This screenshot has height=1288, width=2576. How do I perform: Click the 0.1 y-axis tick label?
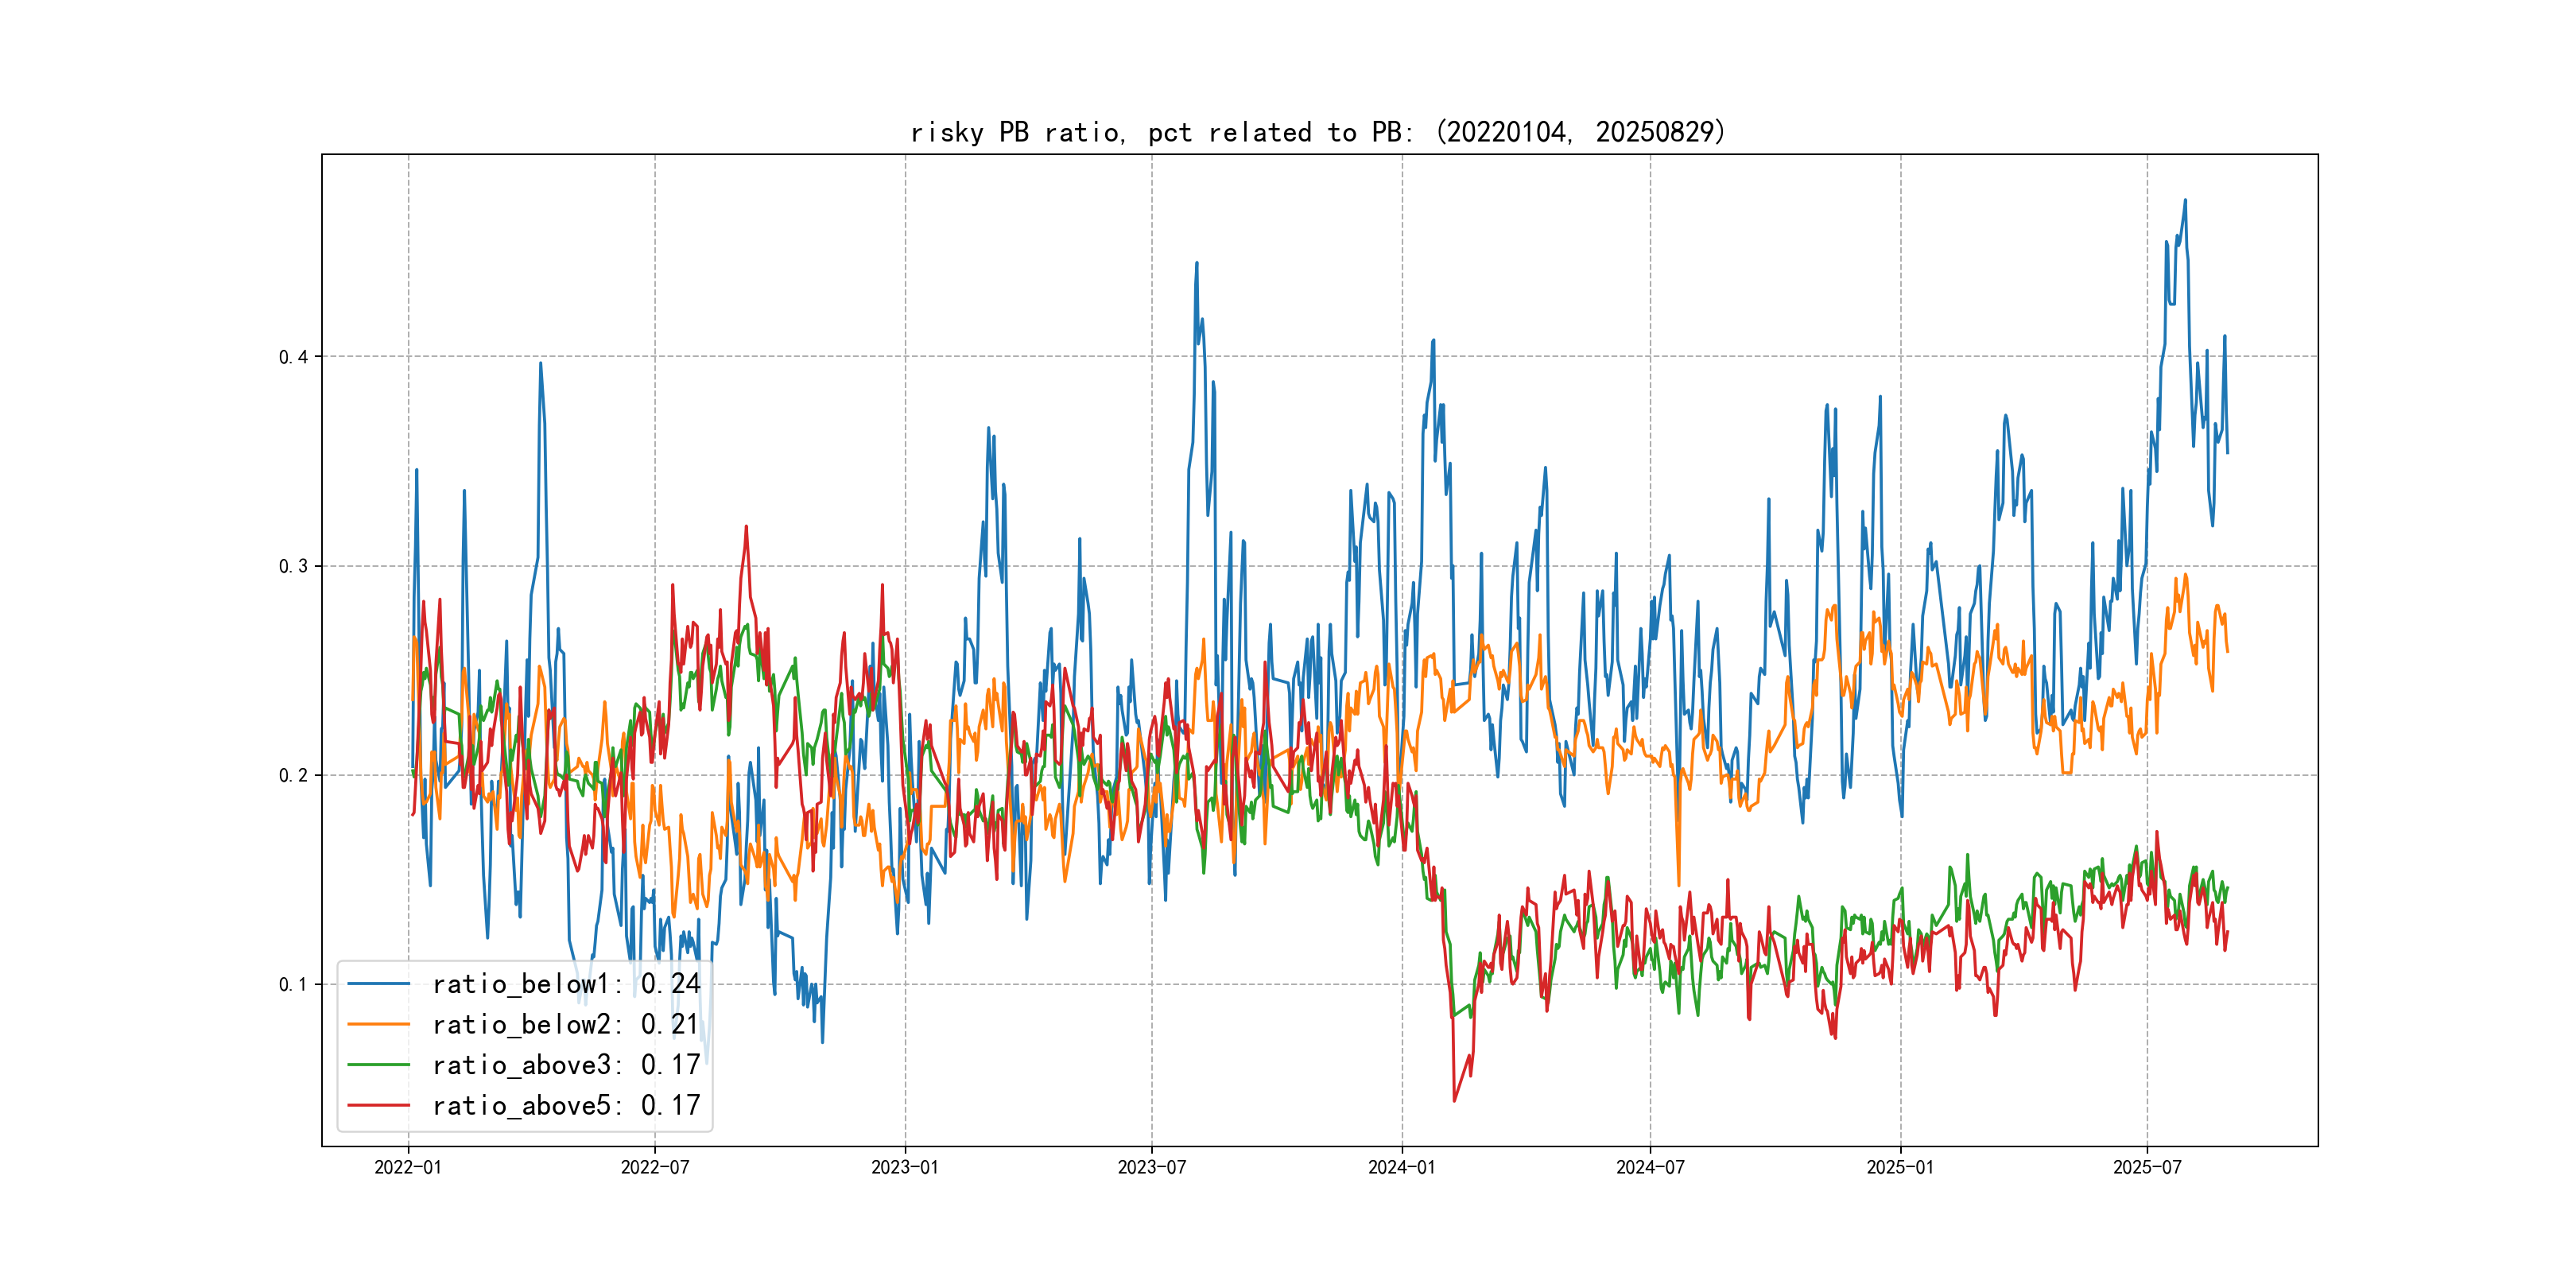293,984
